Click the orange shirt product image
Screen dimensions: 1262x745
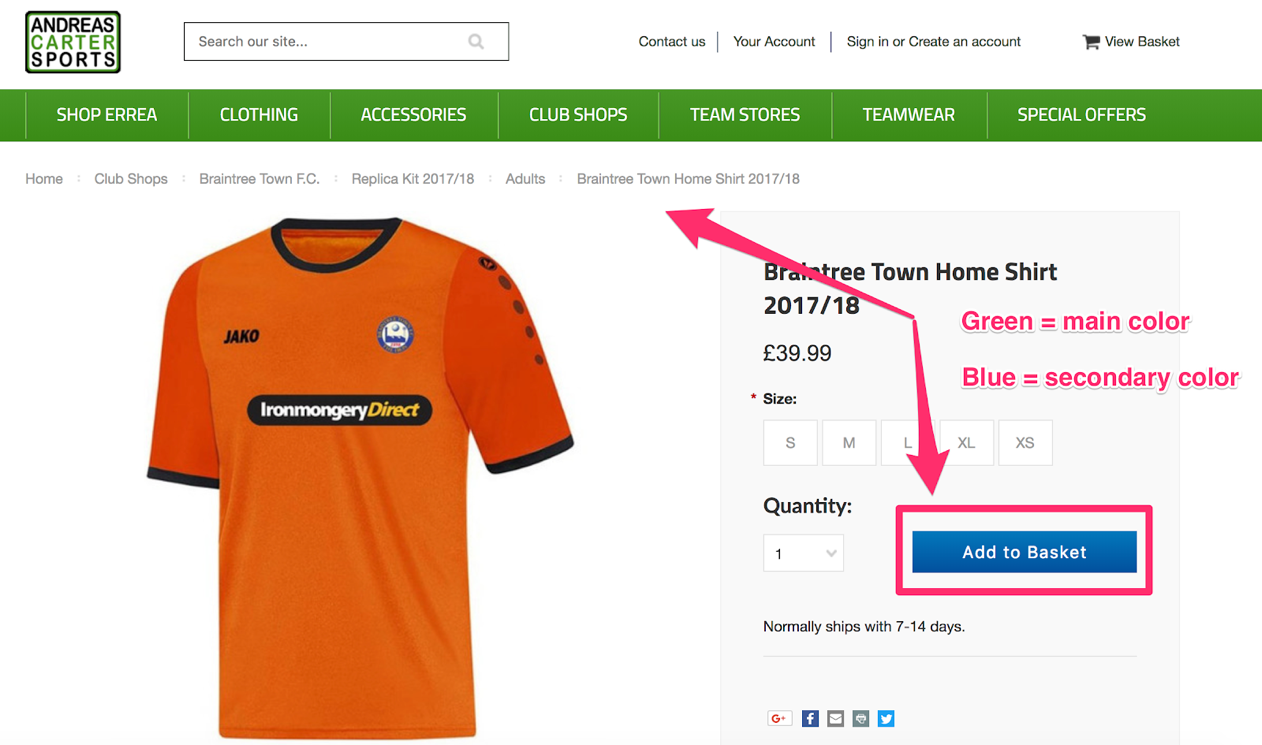click(360, 470)
